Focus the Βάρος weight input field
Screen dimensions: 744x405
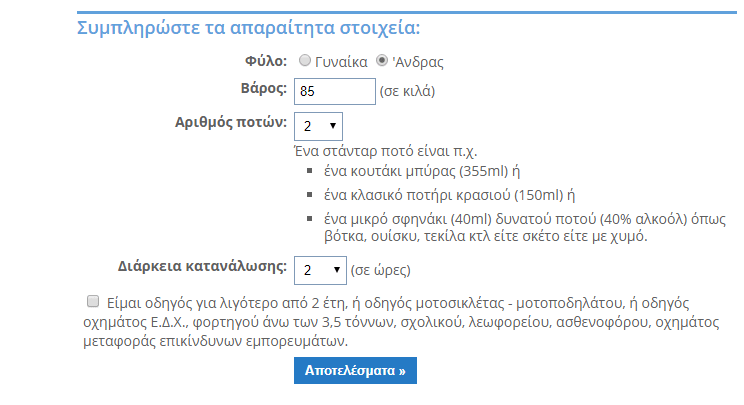point(335,92)
